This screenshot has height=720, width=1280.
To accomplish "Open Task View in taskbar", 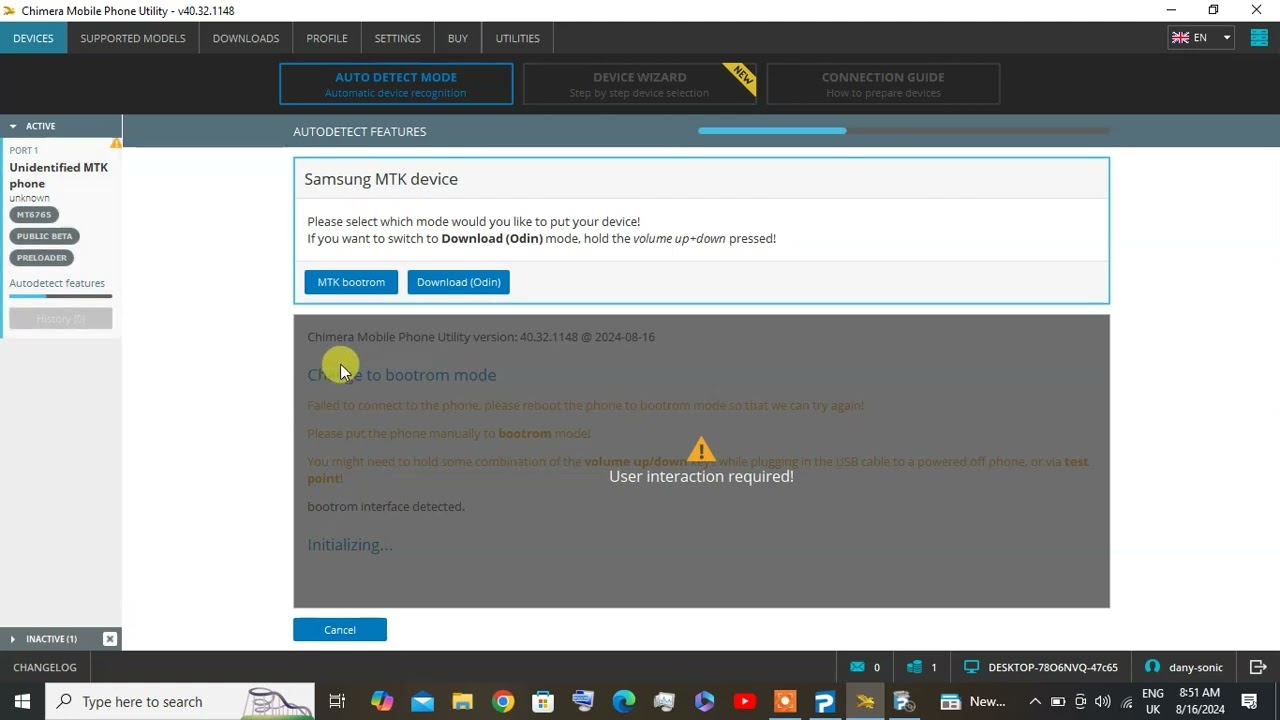I will 337,701.
